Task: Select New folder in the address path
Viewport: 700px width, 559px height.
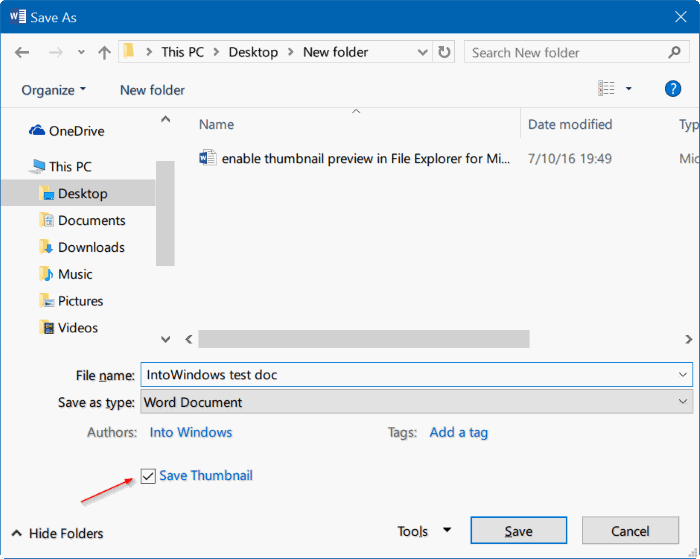Action: [x=336, y=52]
